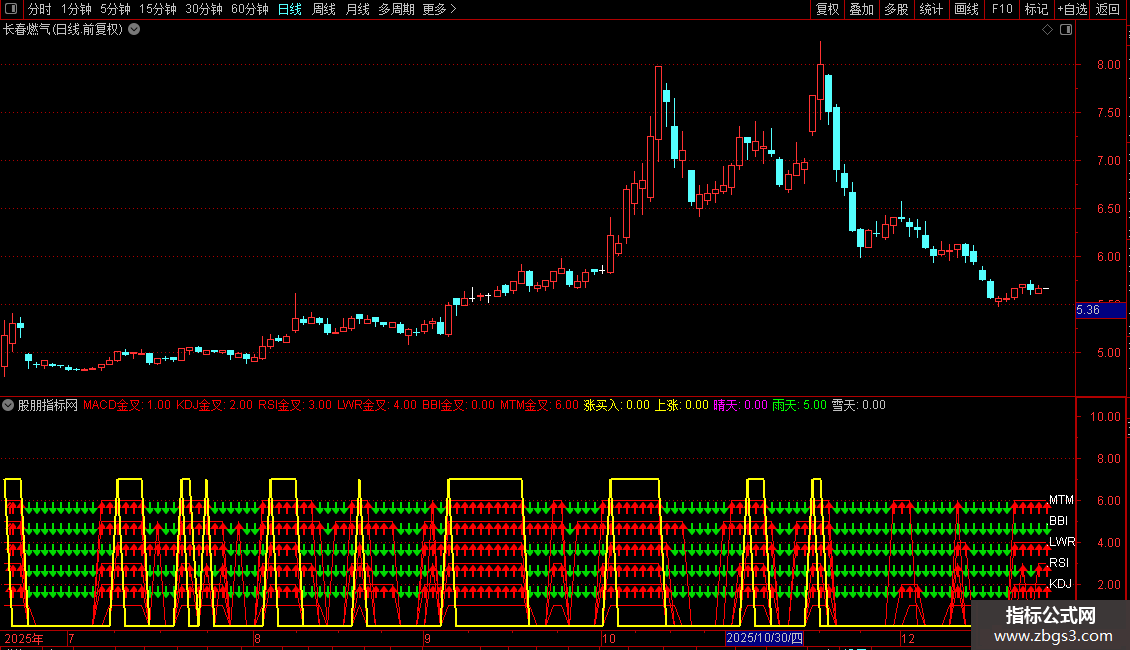Click the RSI line label
This screenshot has height=650, width=1130.
(1059, 563)
